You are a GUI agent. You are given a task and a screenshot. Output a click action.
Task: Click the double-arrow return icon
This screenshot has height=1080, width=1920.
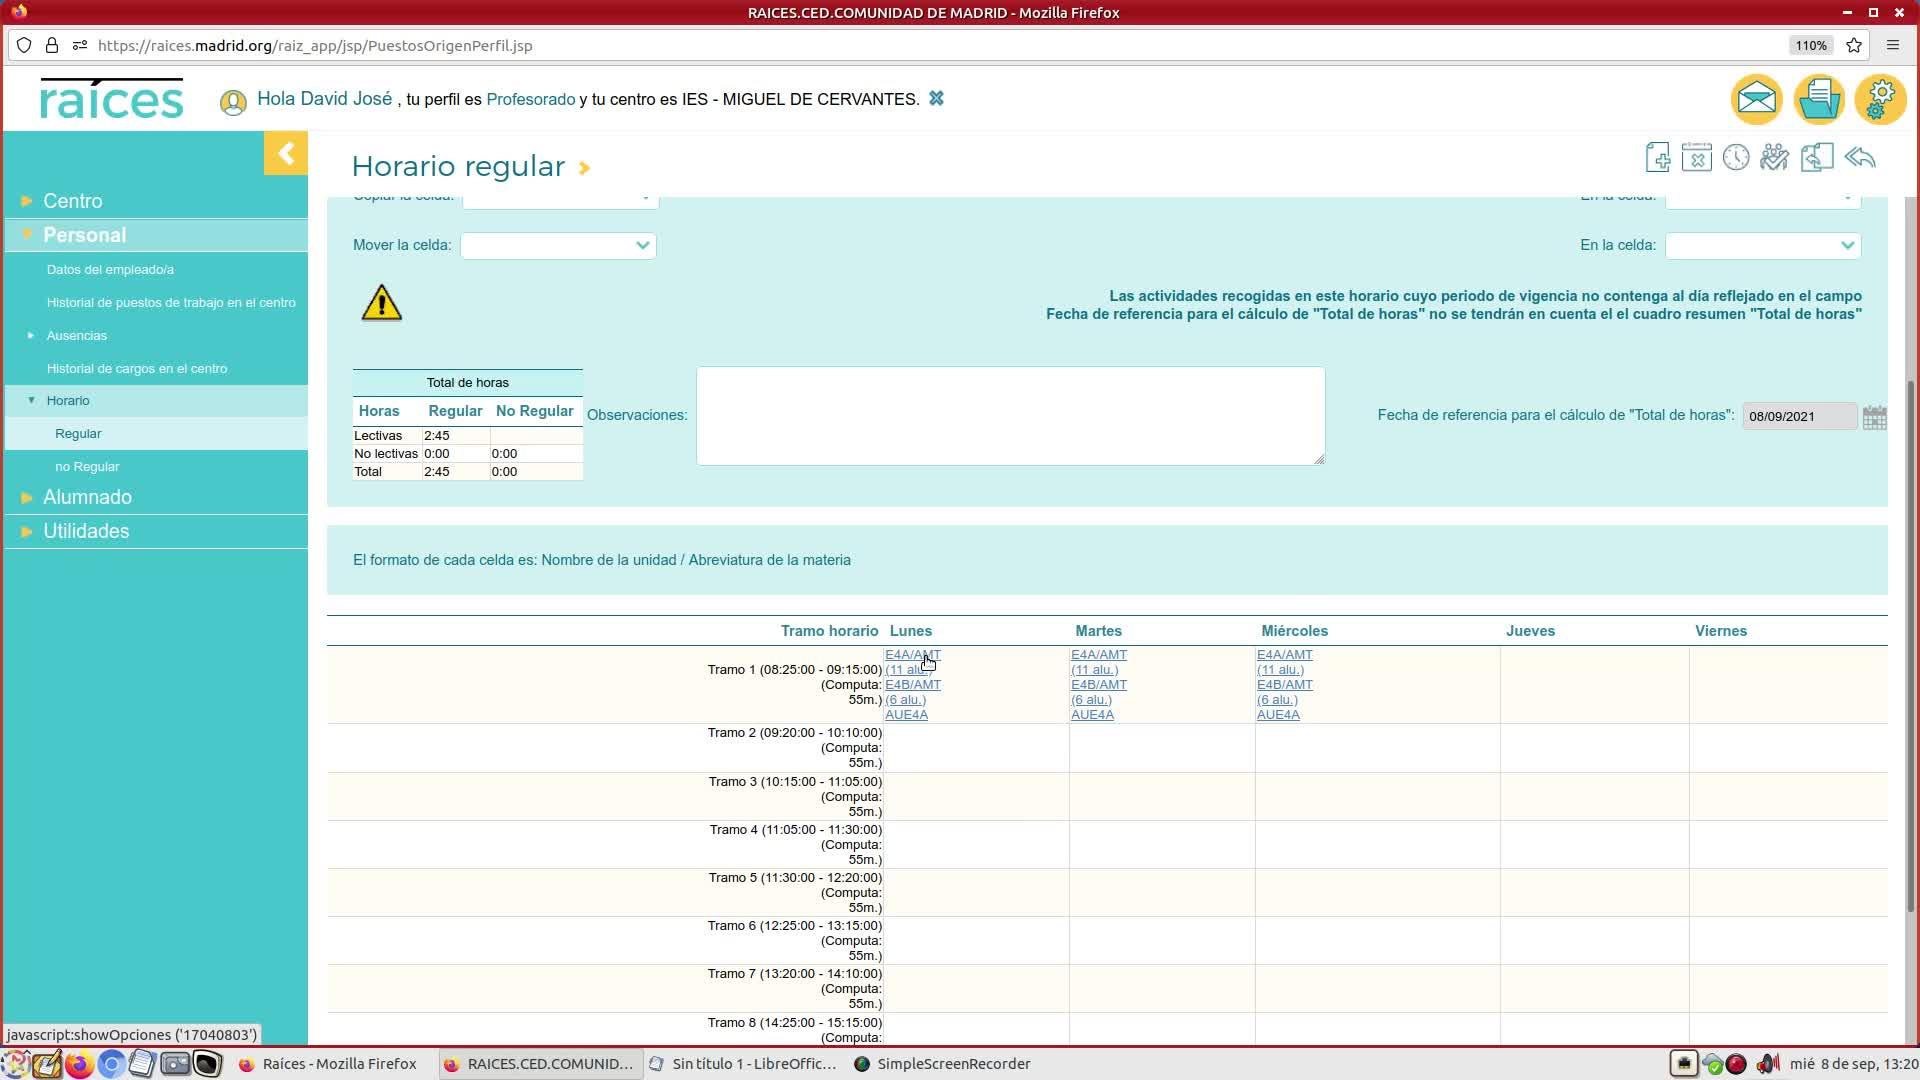click(x=1860, y=158)
